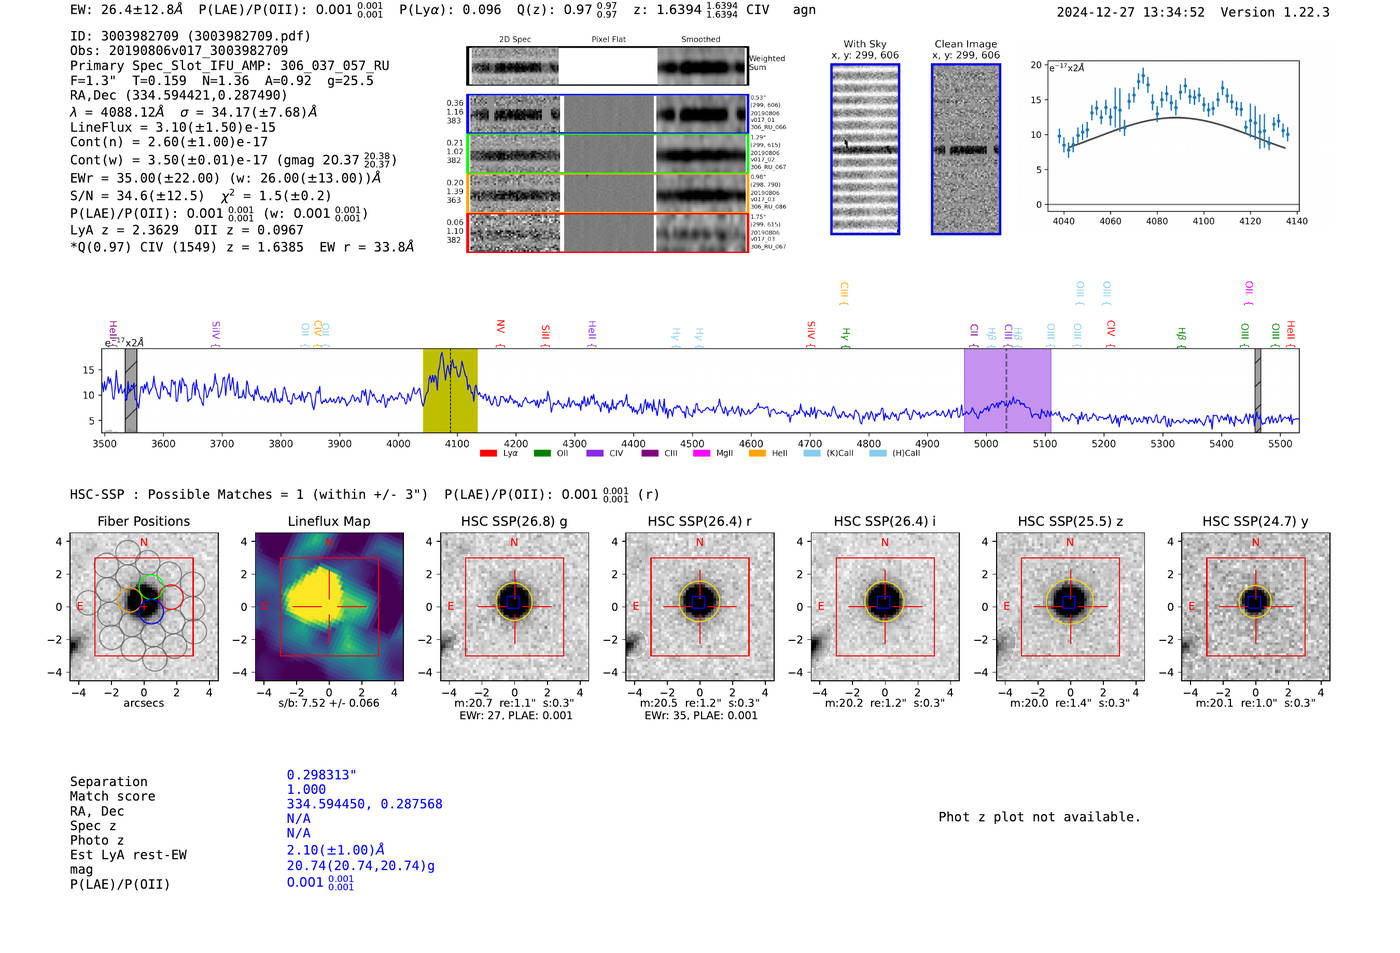Click the Obs: 20190806v017_3003982709 line
Image resolution: width=1400 pixels, height=953 pixels.
click(x=179, y=50)
